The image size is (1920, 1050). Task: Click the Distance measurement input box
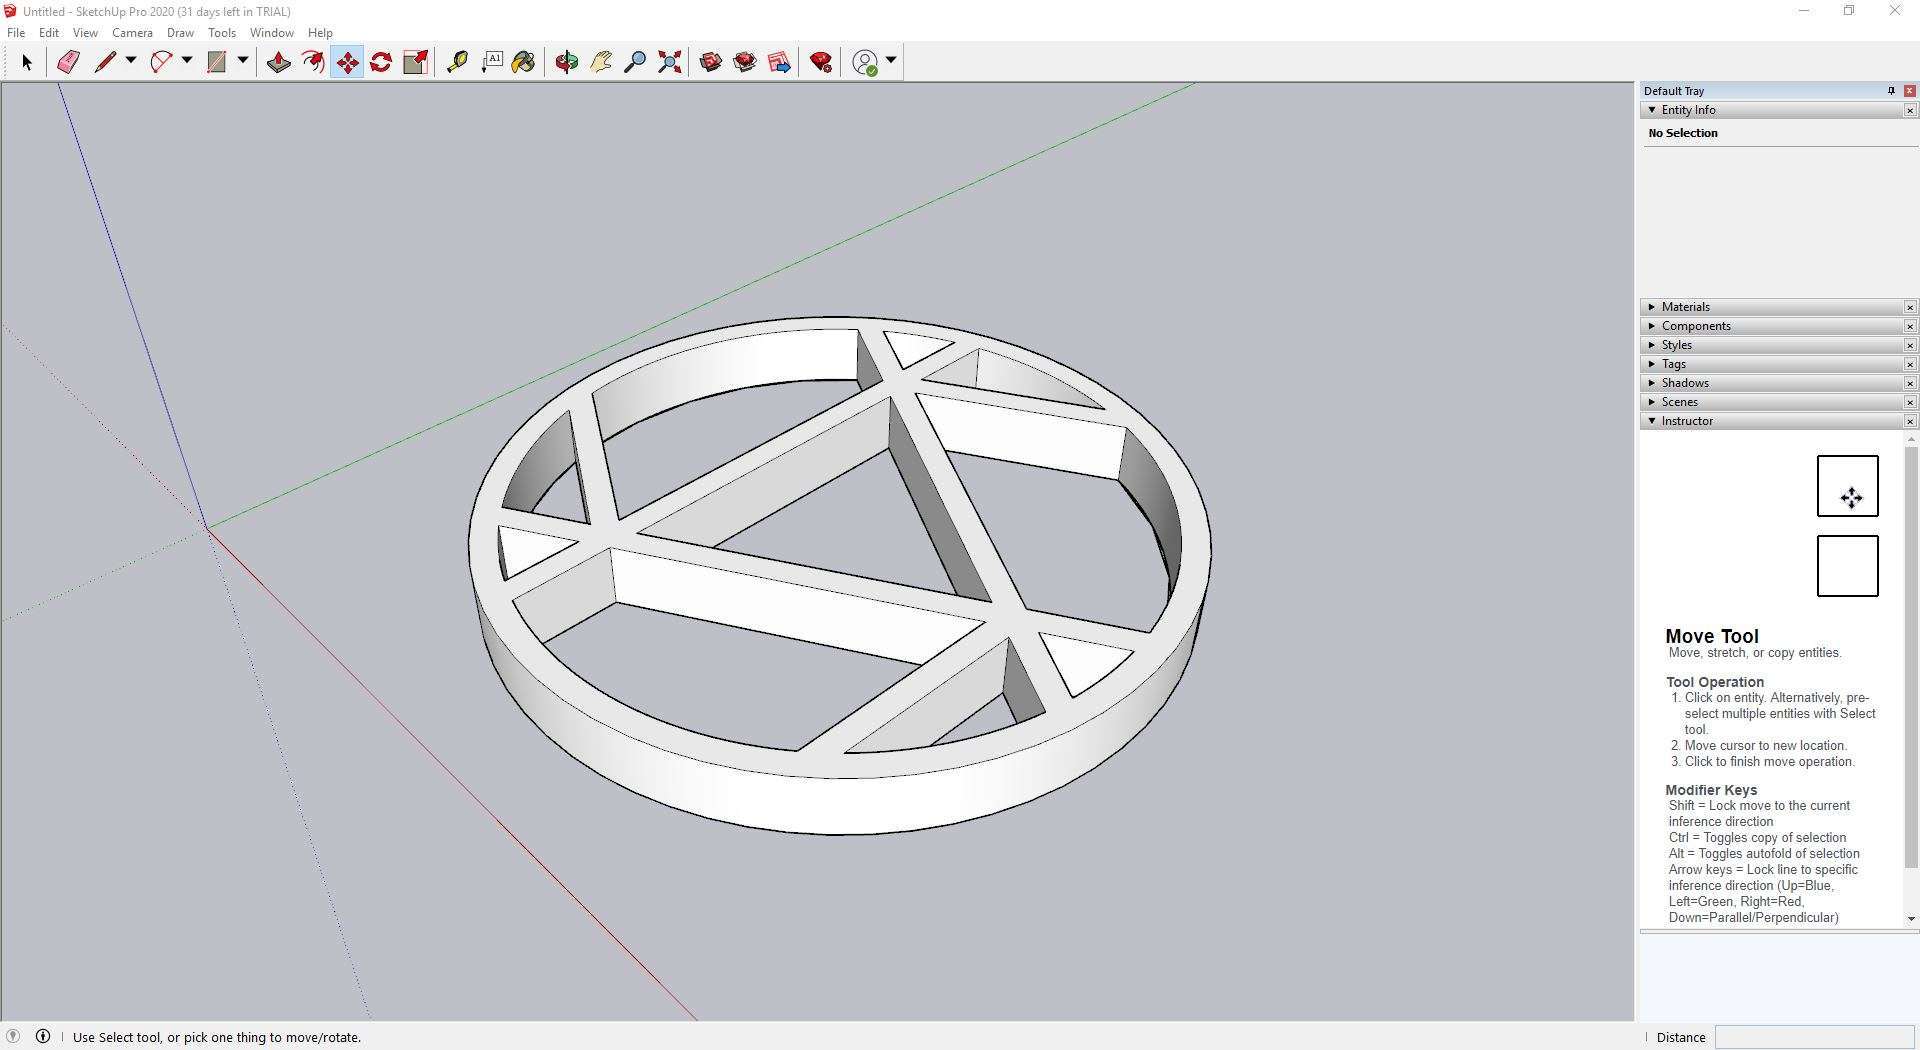click(x=1813, y=1037)
